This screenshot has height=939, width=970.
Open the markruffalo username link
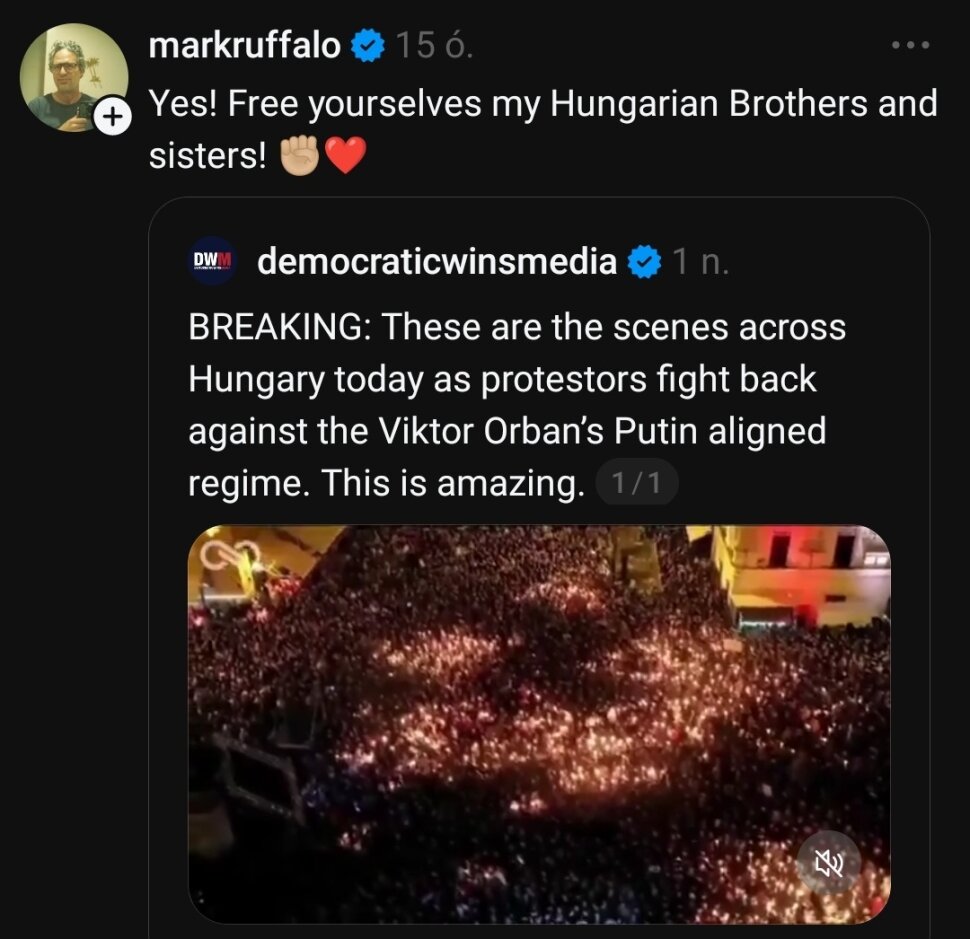coord(244,46)
